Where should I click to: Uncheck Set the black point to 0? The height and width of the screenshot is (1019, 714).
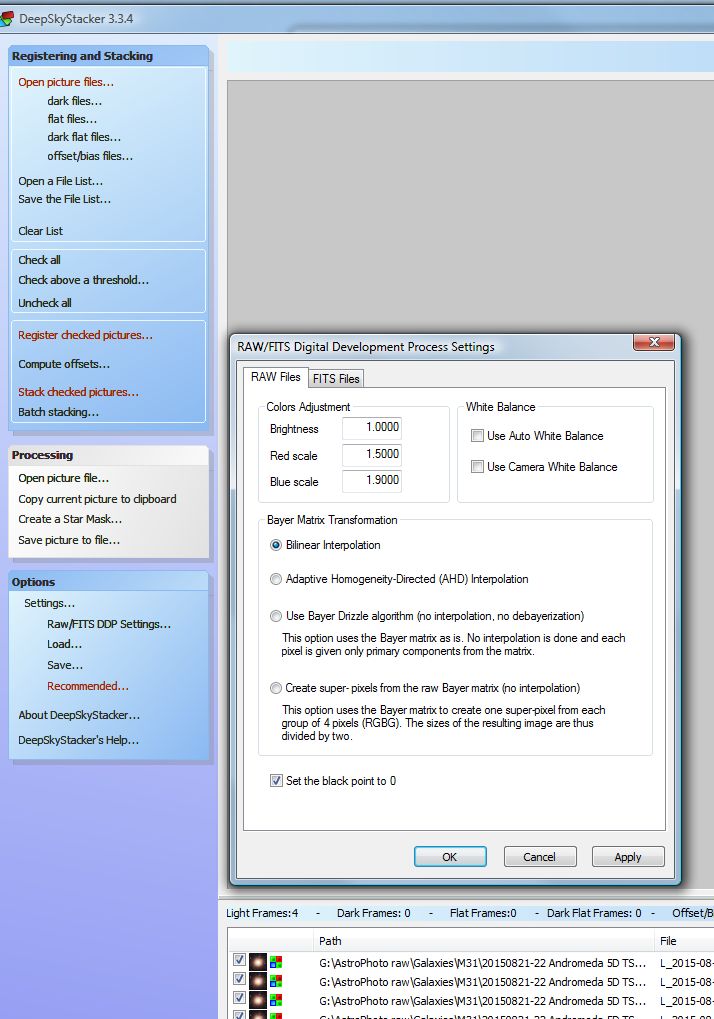point(276,780)
